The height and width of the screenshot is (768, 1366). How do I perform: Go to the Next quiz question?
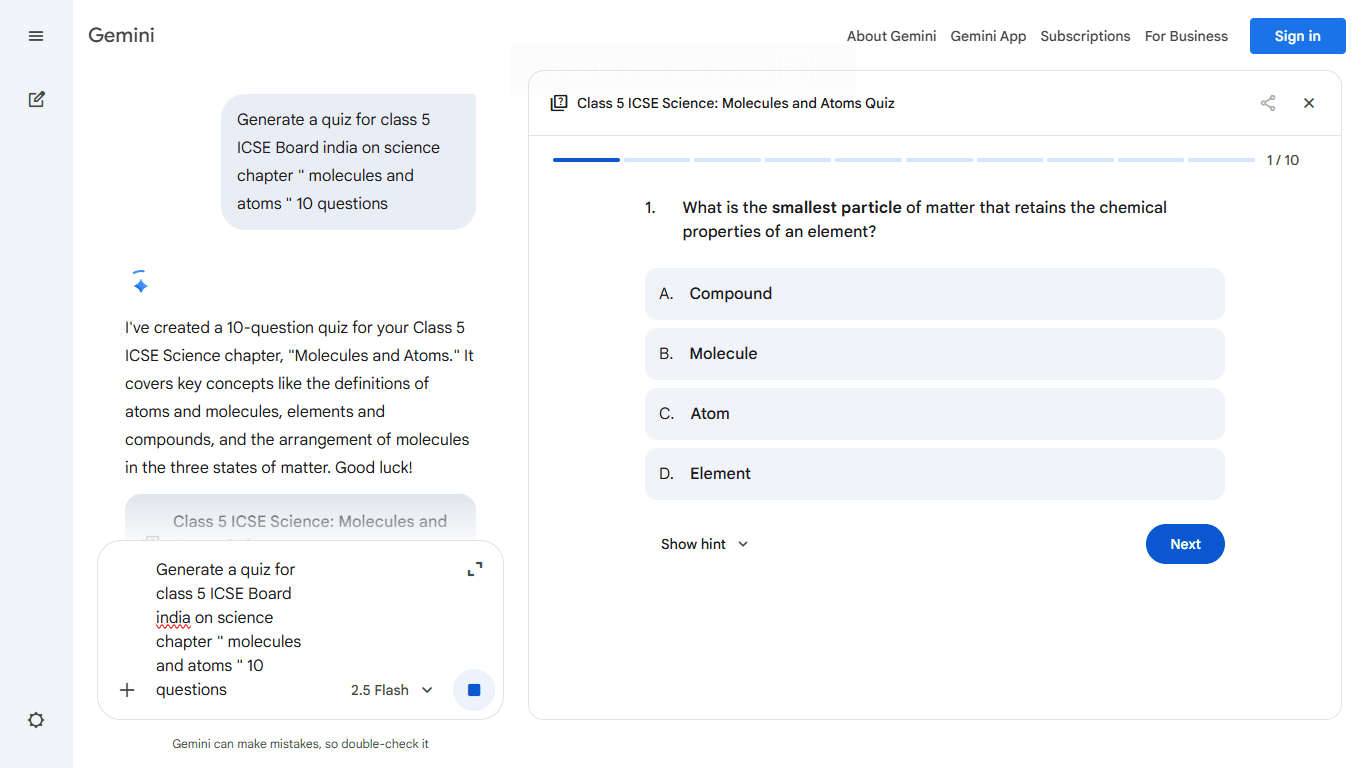pyautogui.click(x=1185, y=544)
